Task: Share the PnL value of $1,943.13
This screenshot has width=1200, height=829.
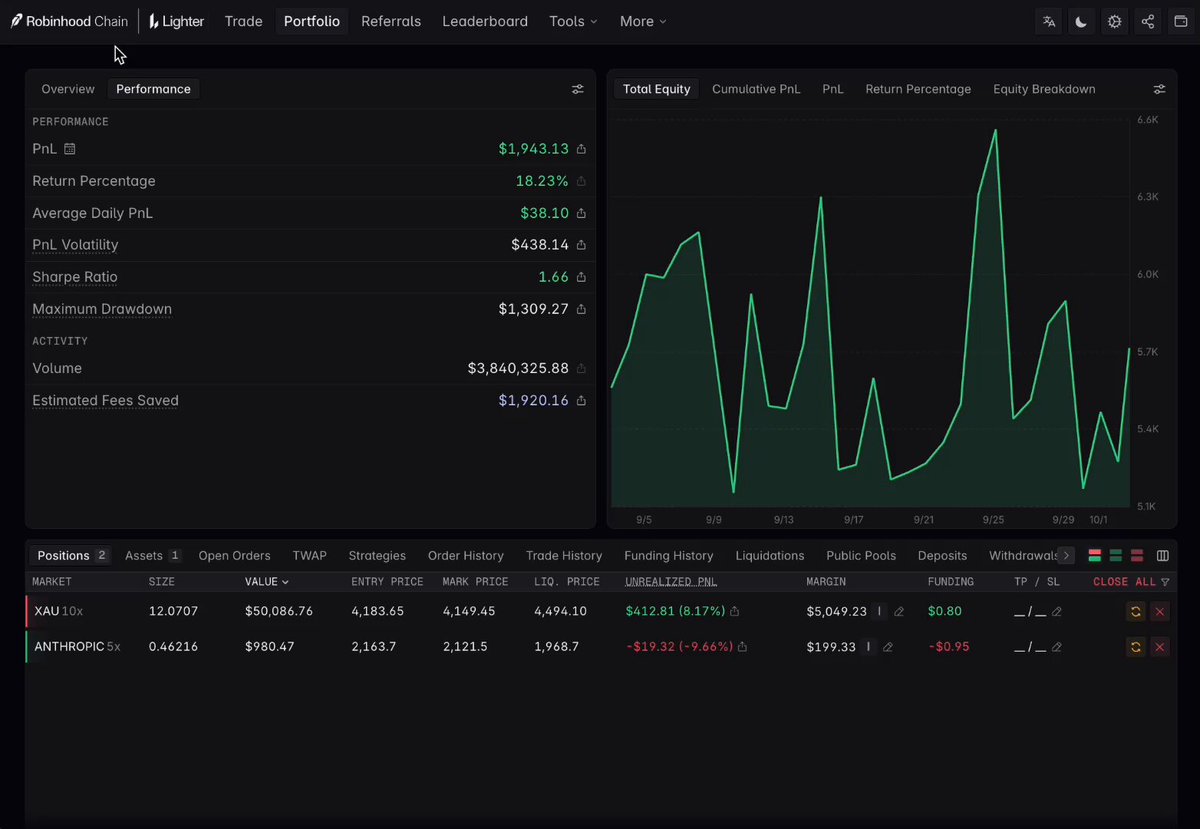Action: pos(581,149)
